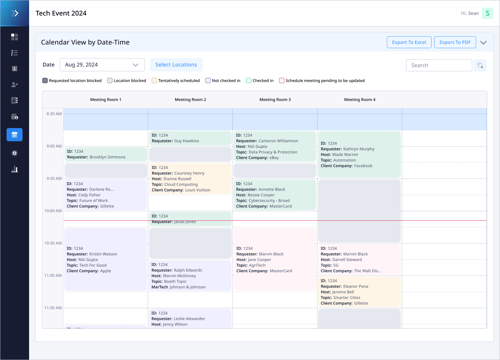Open Marvin Black 5G meeting card
This screenshot has width=500, height=360.
[x=360, y=260]
